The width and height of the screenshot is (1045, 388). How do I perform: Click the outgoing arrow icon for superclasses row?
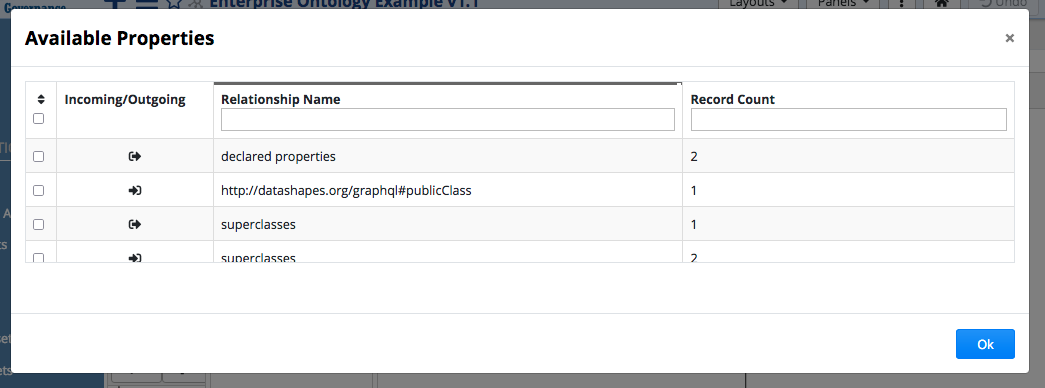pos(135,225)
